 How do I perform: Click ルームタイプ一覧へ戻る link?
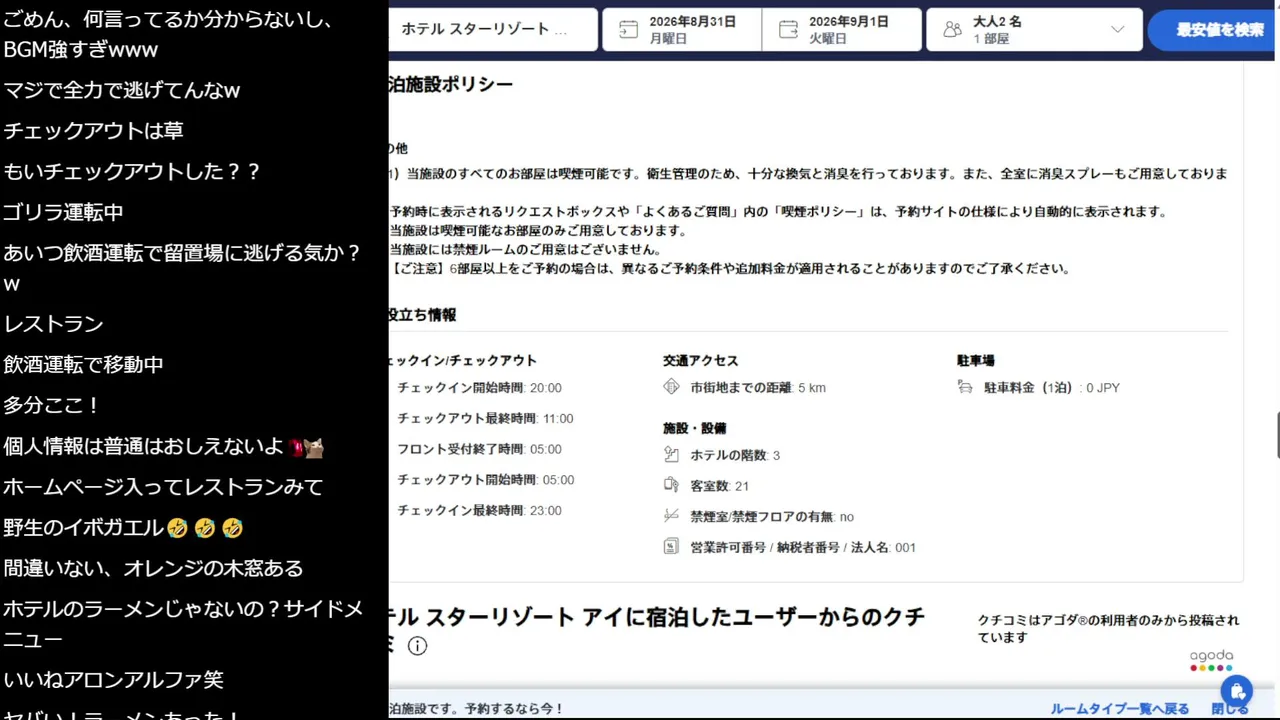coord(1119,709)
